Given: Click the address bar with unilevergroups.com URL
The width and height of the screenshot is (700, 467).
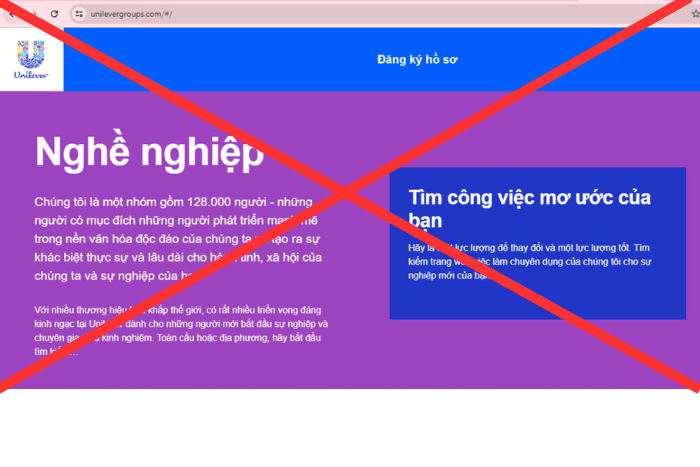Looking at the screenshot, I should [384, 14].
